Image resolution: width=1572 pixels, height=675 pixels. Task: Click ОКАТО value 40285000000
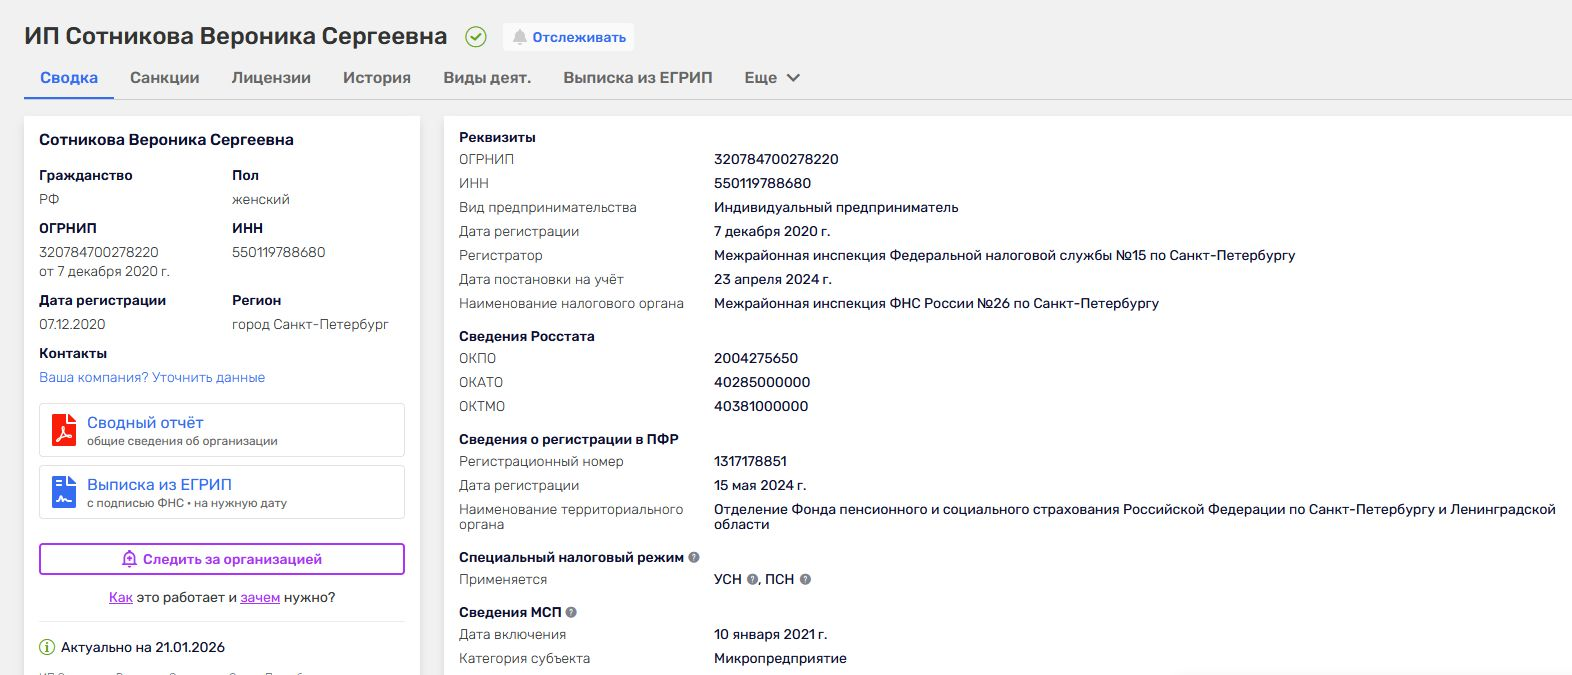pyautogui.click(x=762, y=382)
